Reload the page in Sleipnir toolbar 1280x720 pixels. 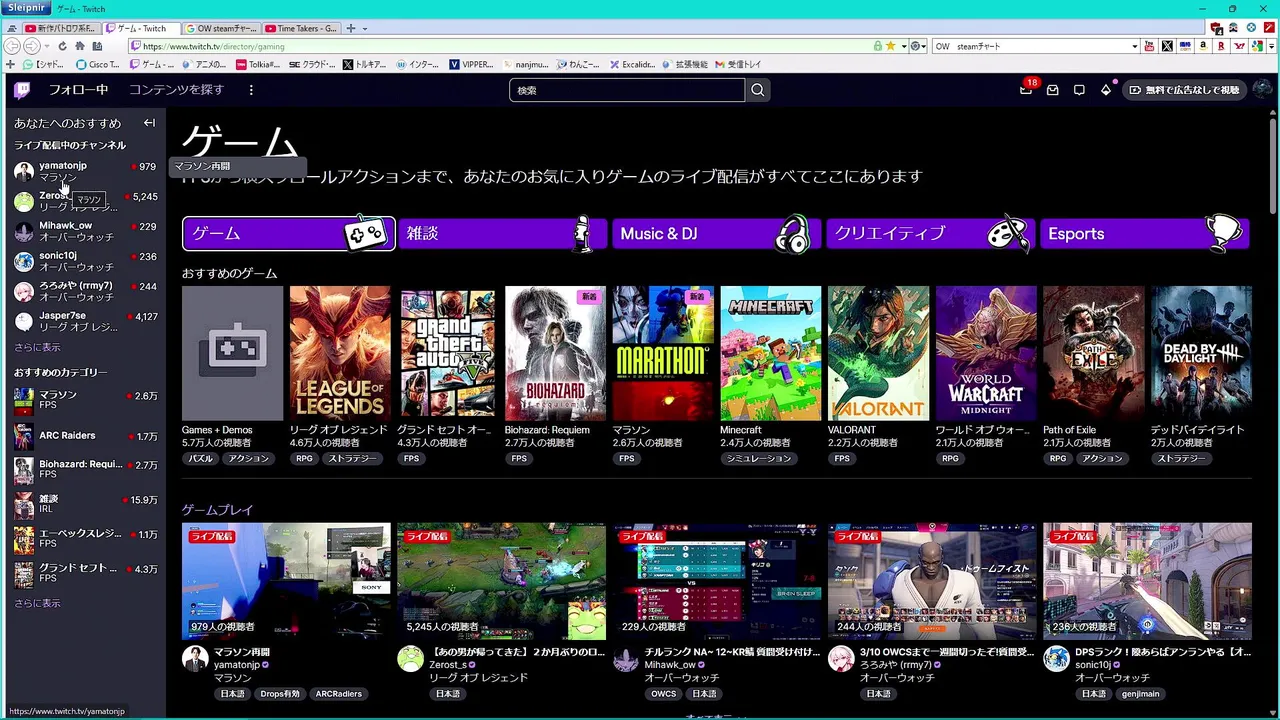[62, 46]
